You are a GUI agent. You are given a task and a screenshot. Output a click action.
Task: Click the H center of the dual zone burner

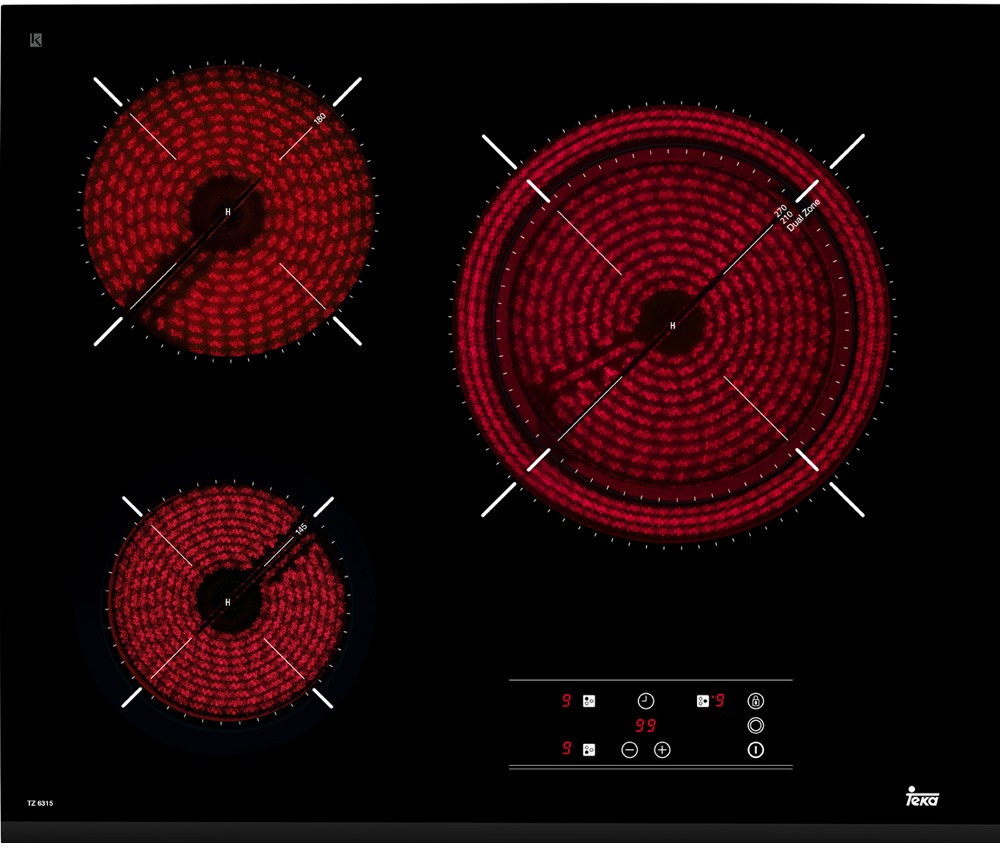[x=673, y=326]
